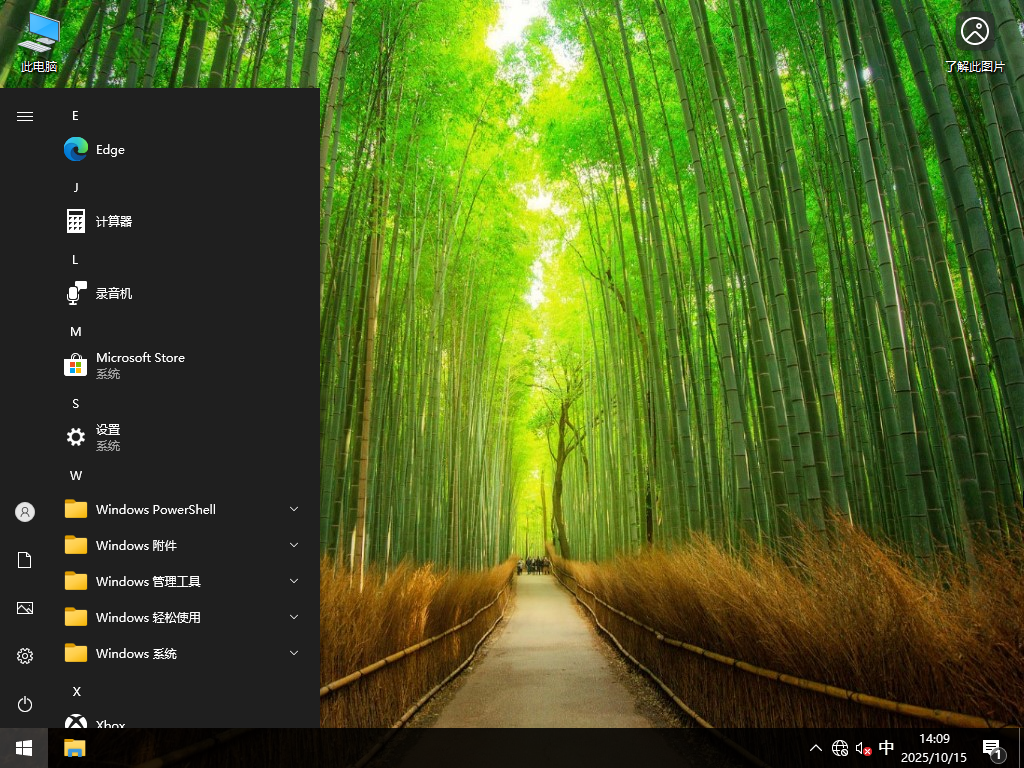Open the volume slider from the tray
The height and width of the screenshot is (768, 1024).
click(x=862, y=747)
